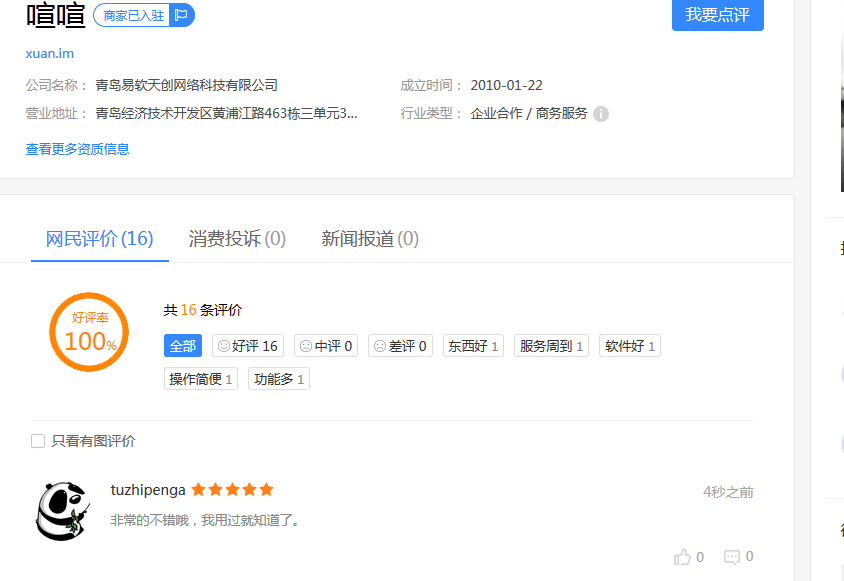Filter by 差评 0 sad face tag
The image size is (844, 581).
[400, 346]
